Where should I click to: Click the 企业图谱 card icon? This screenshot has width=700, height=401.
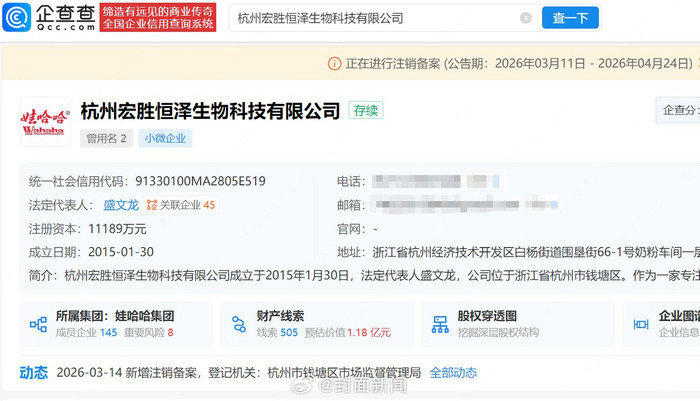641,324
